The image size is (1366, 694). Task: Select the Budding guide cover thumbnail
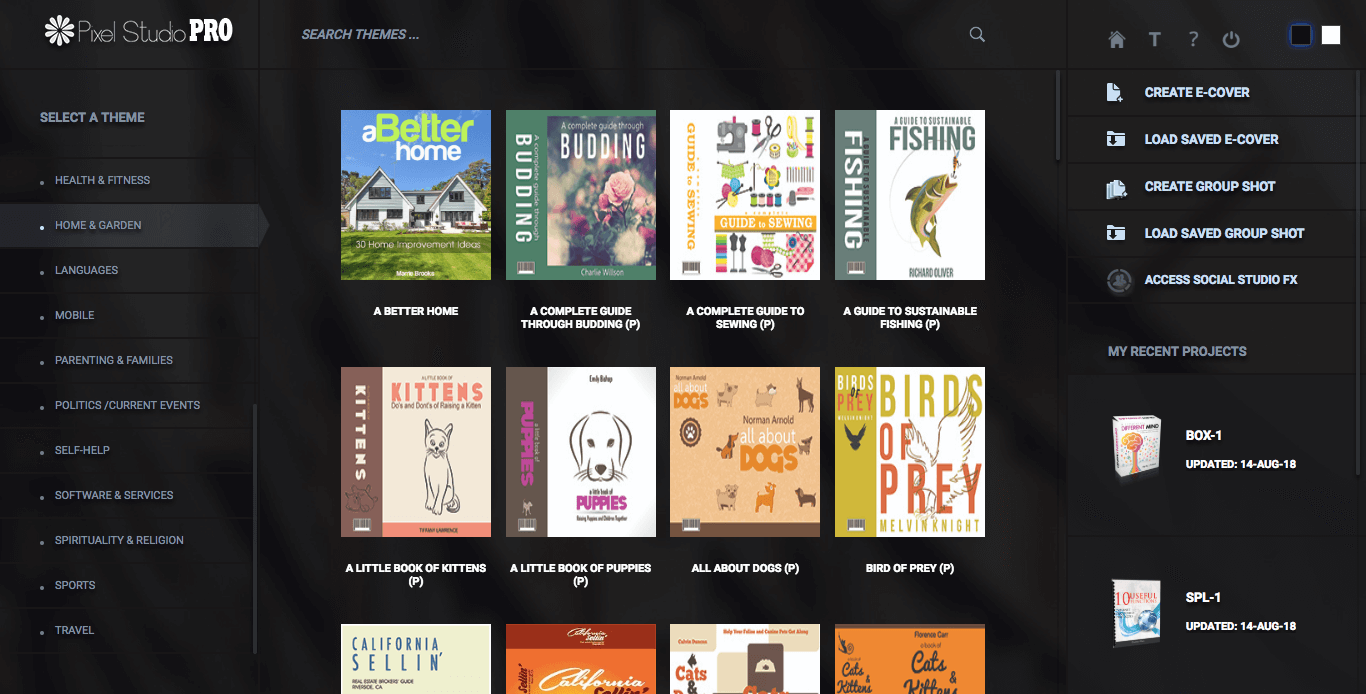[x=581, y=195]
